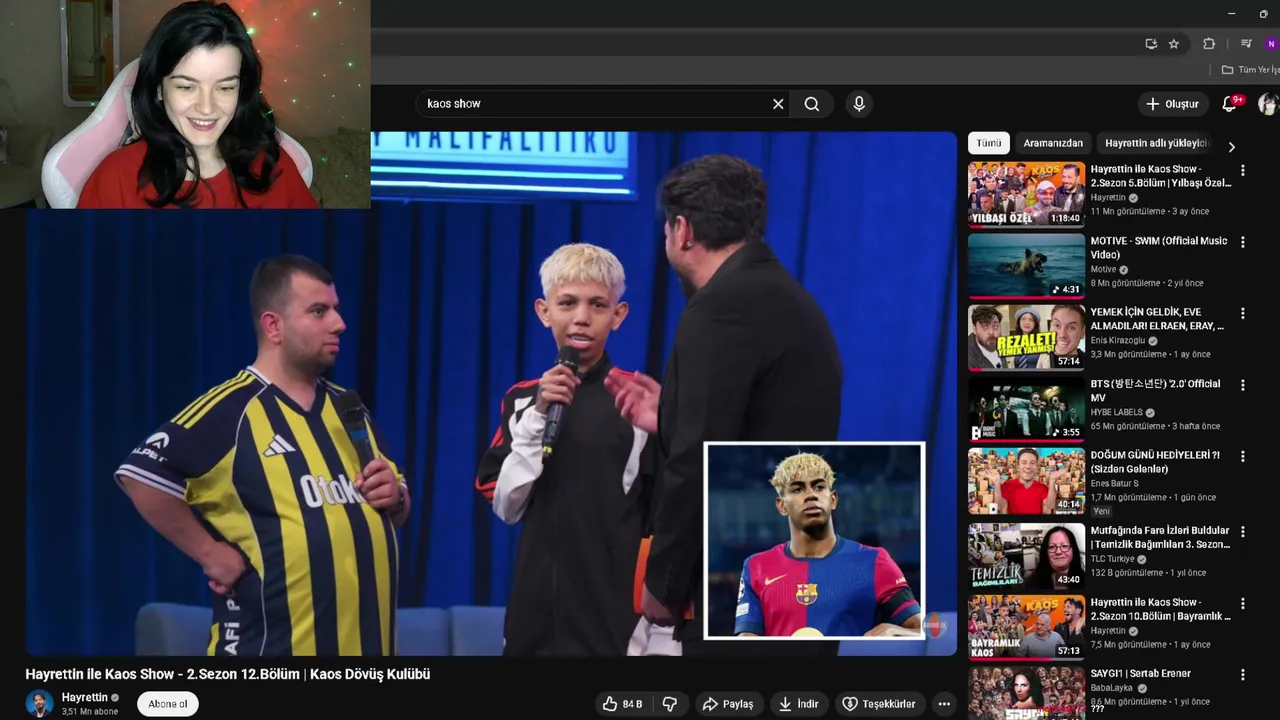The image size is (1280, 720).
Task: Open options menu for Bayramlık Kaos video
Action: [1243, 604]
